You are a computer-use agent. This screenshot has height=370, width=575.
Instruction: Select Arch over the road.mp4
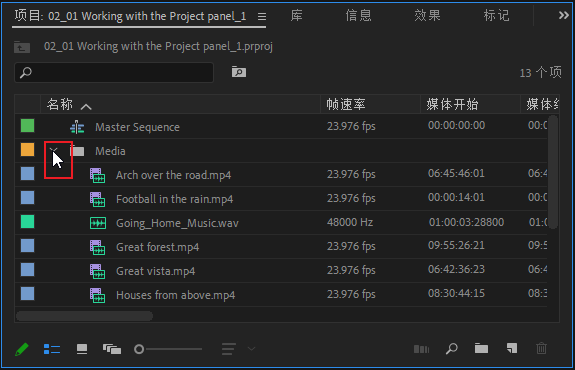point(173,175)
